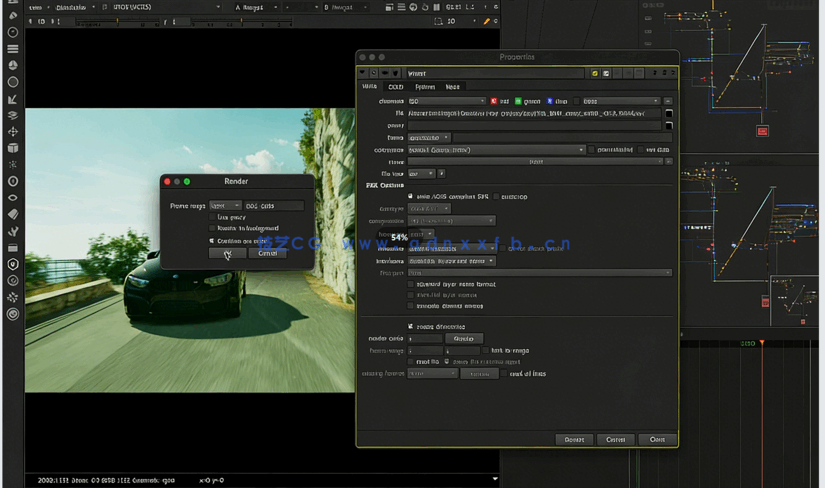Expand the colorspace dropdown
825x488 pixels.
coord(495,150)
